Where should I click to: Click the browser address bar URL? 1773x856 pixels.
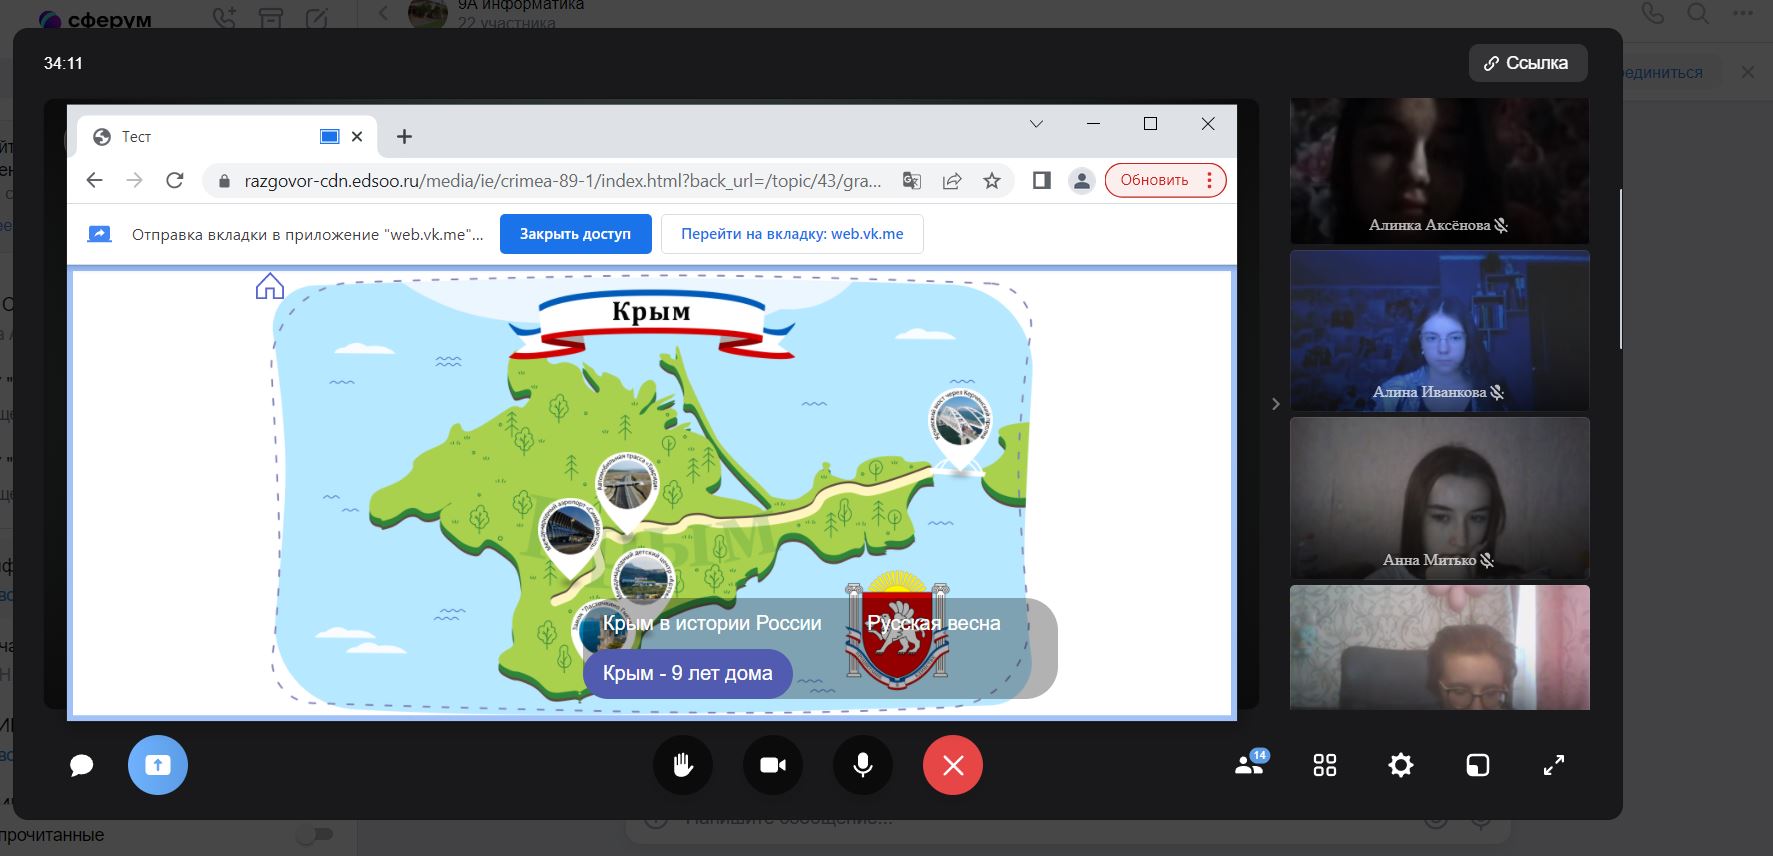click(x=563, y=181)
